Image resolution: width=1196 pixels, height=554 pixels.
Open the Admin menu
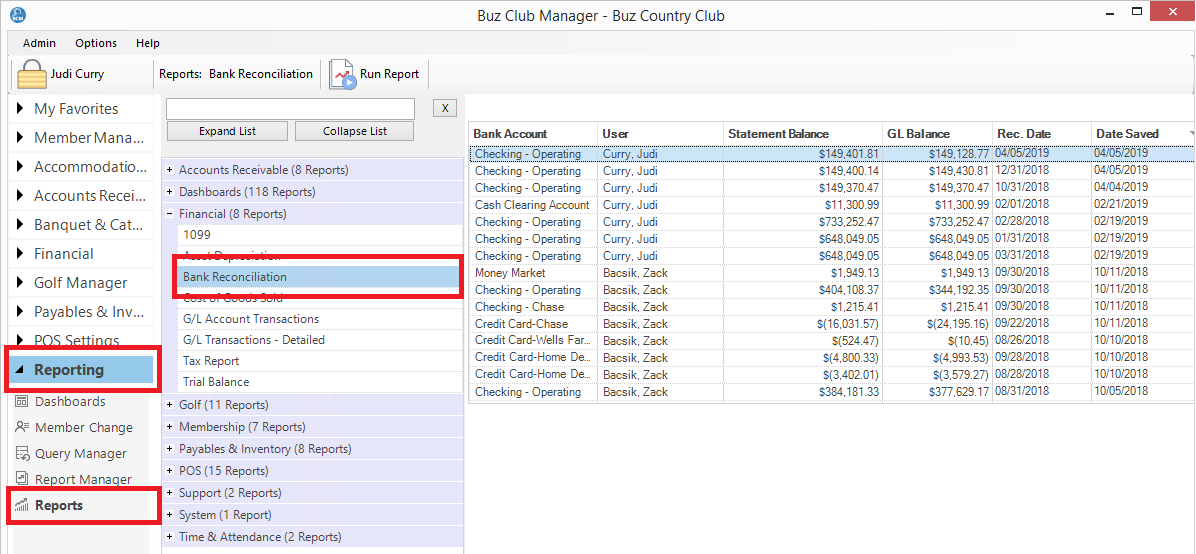39,43
